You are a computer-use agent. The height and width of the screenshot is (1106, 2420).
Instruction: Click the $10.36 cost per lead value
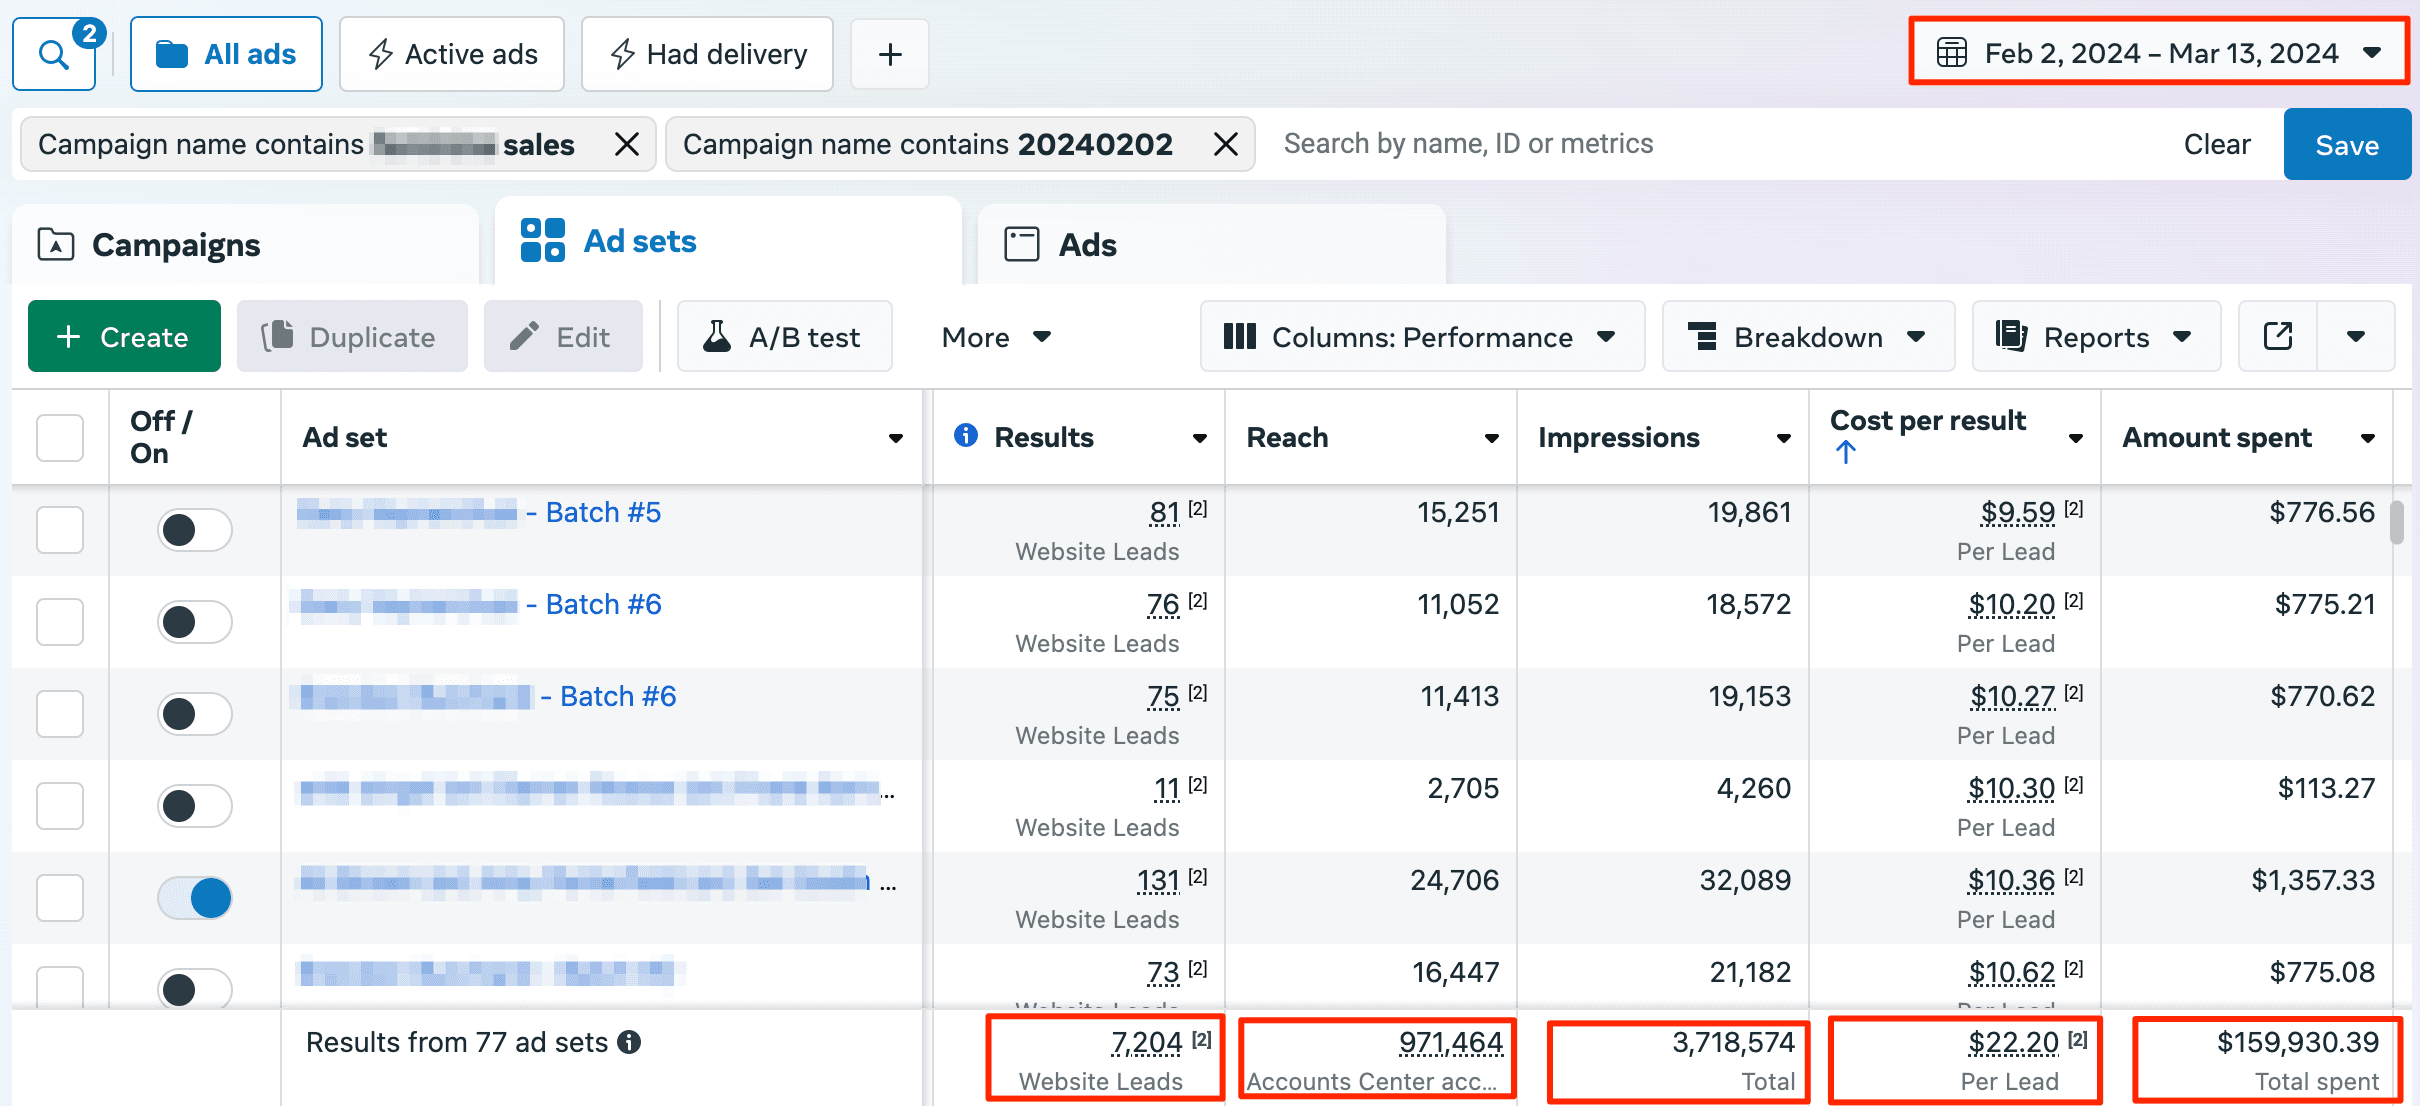click(2011, 881)
